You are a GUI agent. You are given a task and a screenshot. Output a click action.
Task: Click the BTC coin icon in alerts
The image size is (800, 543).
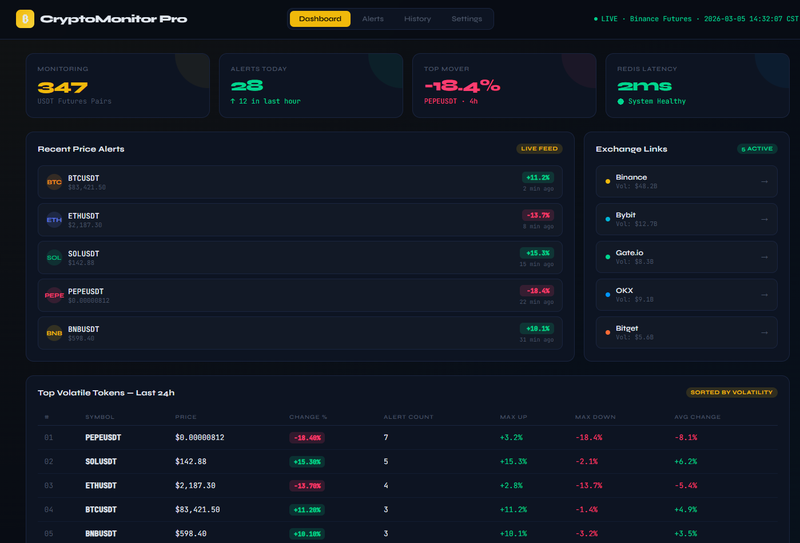click(x=54, y=182)
